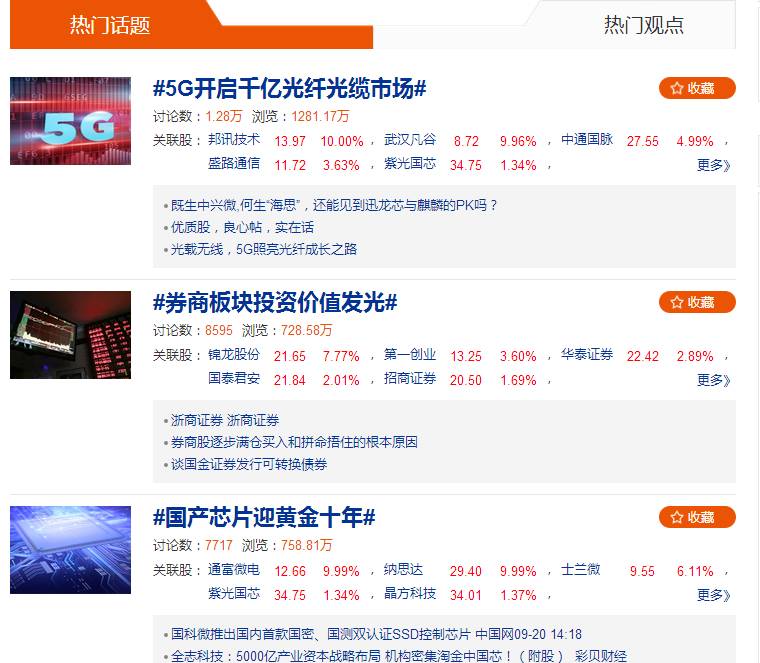Switch to the 热门观点 tab
760x663 pixels.
643,25
